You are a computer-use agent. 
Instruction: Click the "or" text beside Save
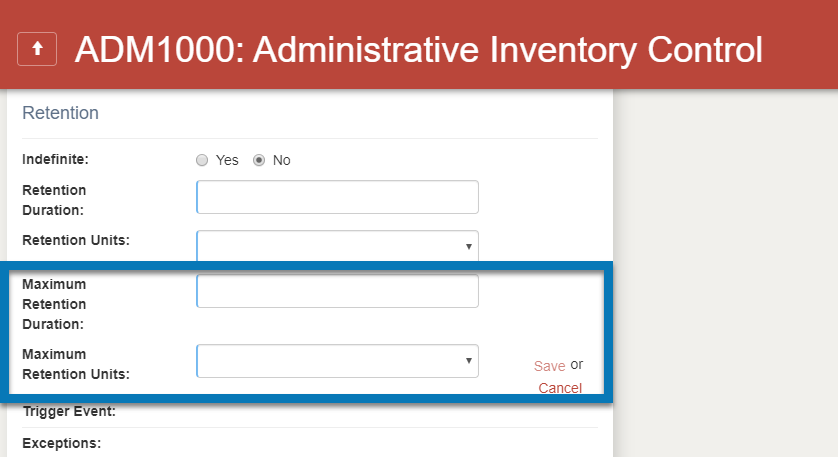click(577, 365)
